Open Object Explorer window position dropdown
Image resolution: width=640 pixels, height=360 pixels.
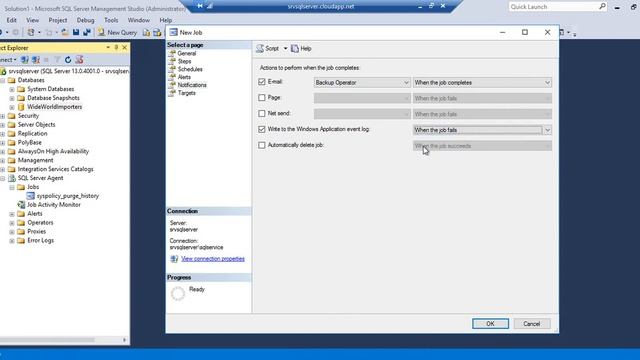click(x=108, y=48)
